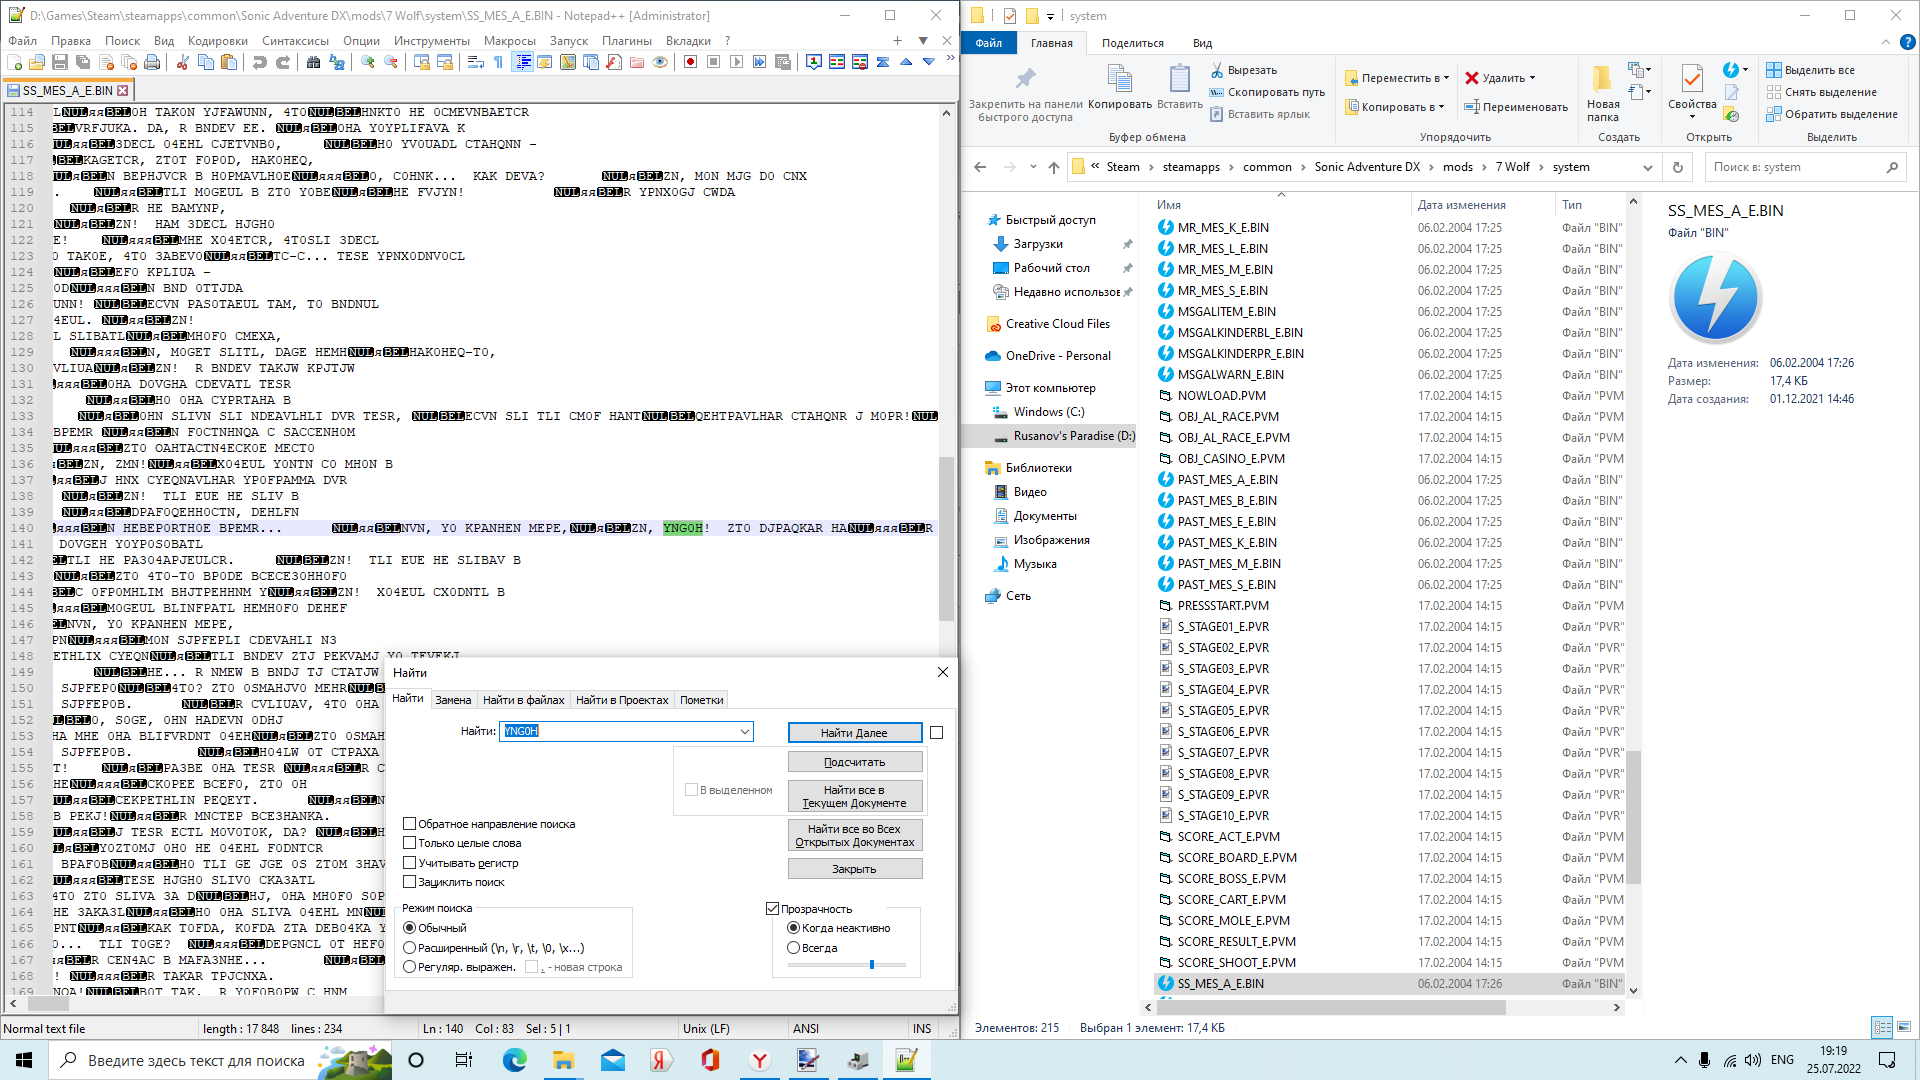Click the Undo arrow in toolbar

coord(260,62)
